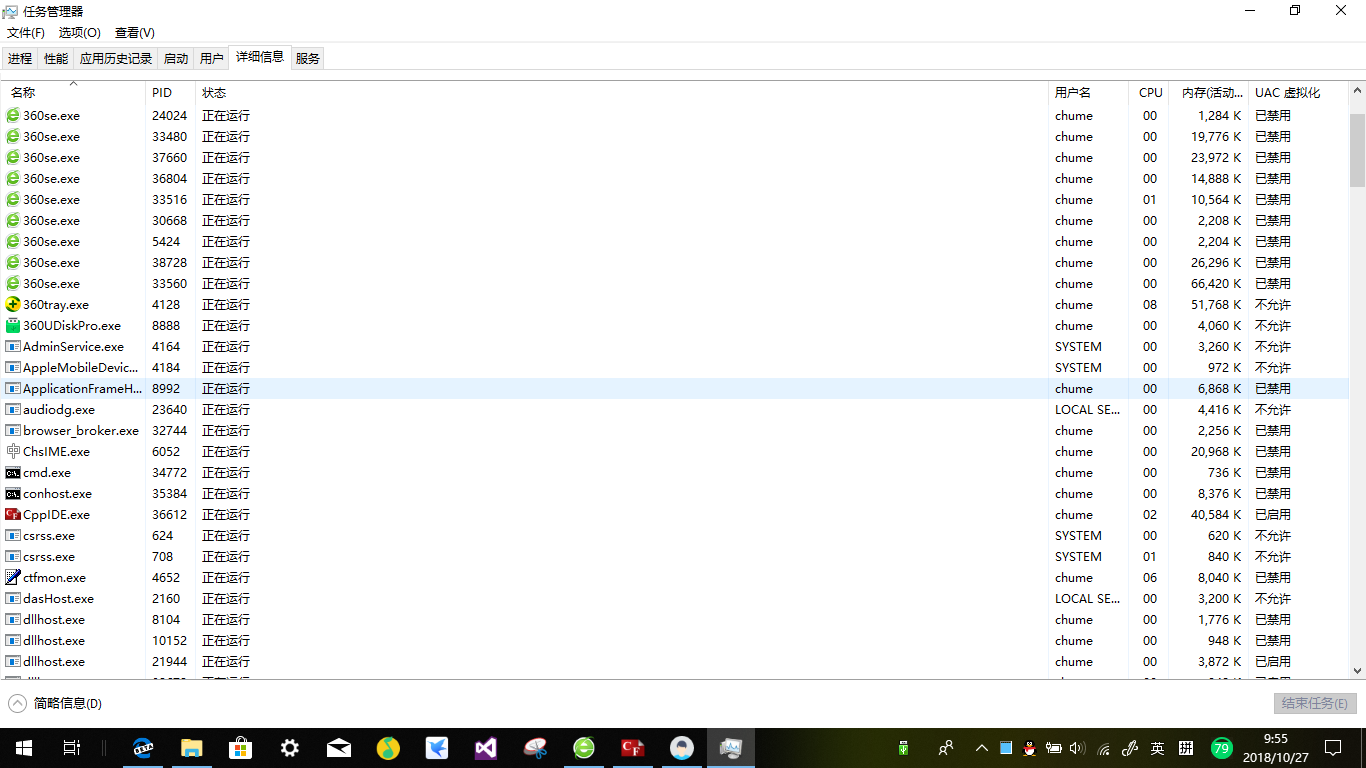The width and height of the screenshot is (1366, 768).
Task: Click the conhost.exe console icon
Action: coord(13,493)
